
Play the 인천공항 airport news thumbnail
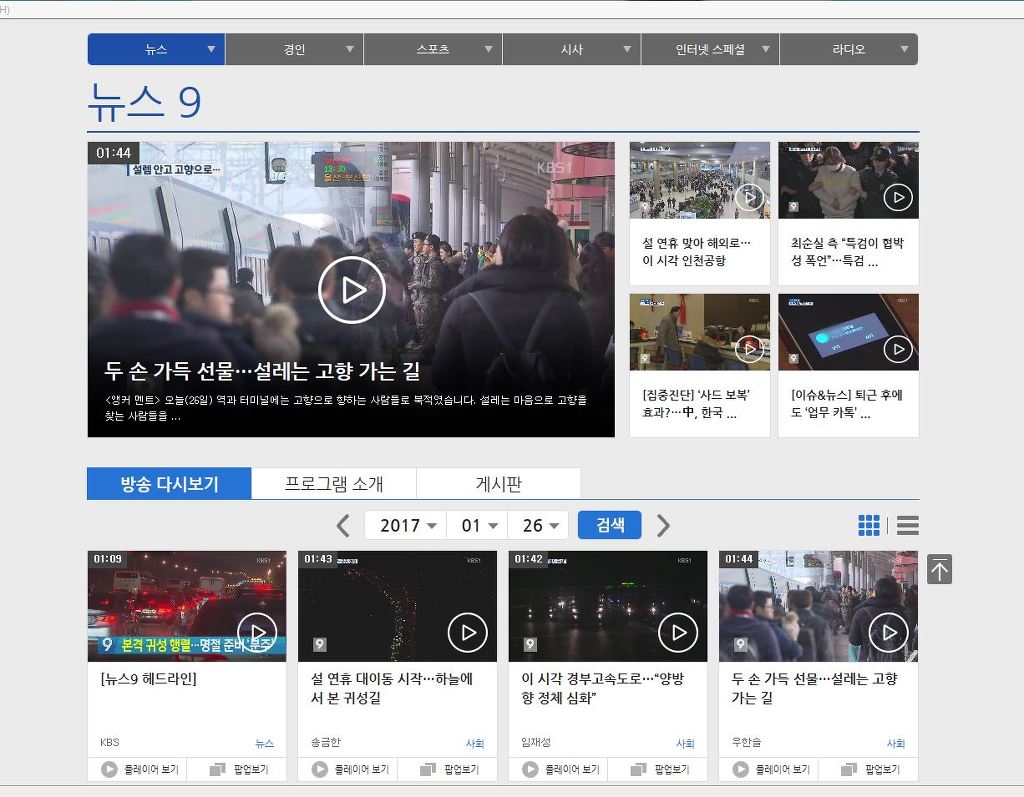pos(749,197)
